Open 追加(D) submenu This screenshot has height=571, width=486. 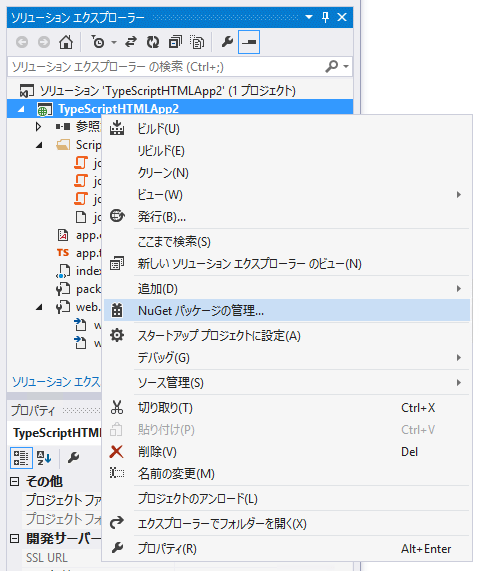[287, 289]
